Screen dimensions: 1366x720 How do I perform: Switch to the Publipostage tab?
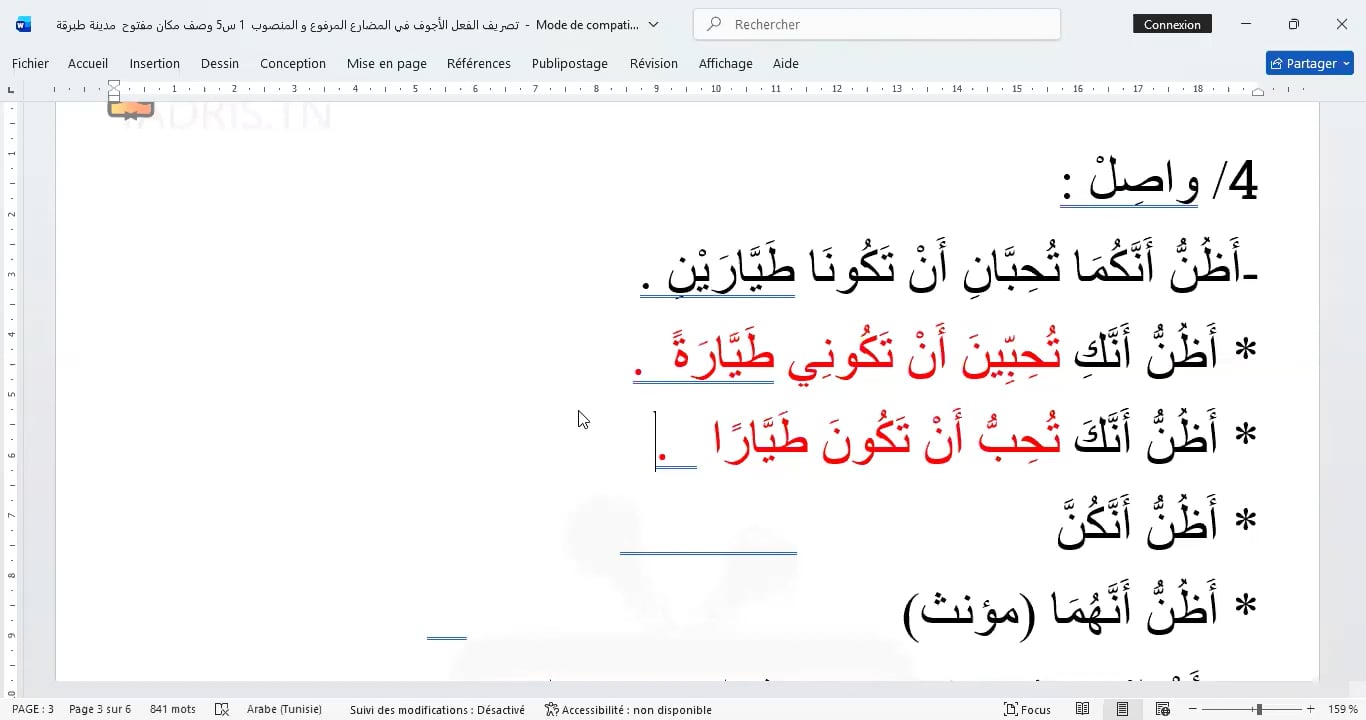(x=570, y=63)
